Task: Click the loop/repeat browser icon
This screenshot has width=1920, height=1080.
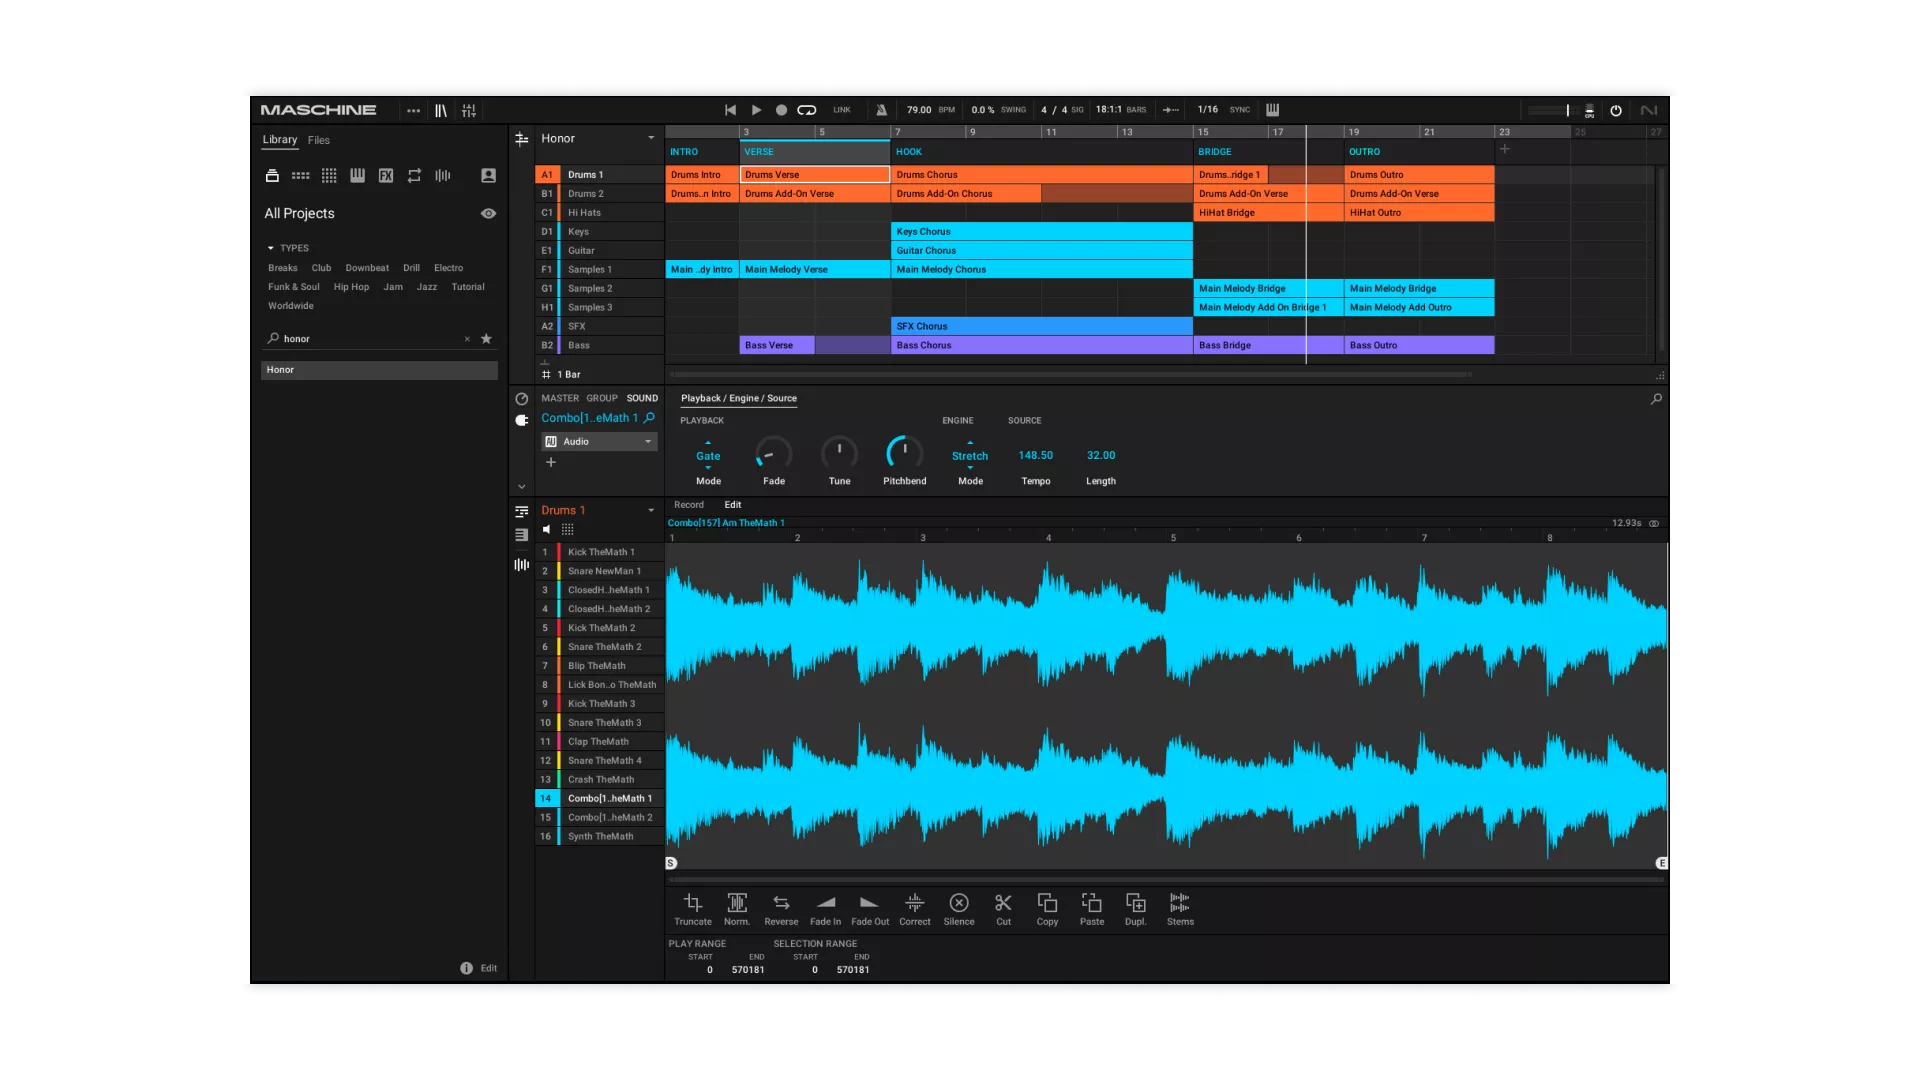Action: pyautogui.click(x=414, y=175)
